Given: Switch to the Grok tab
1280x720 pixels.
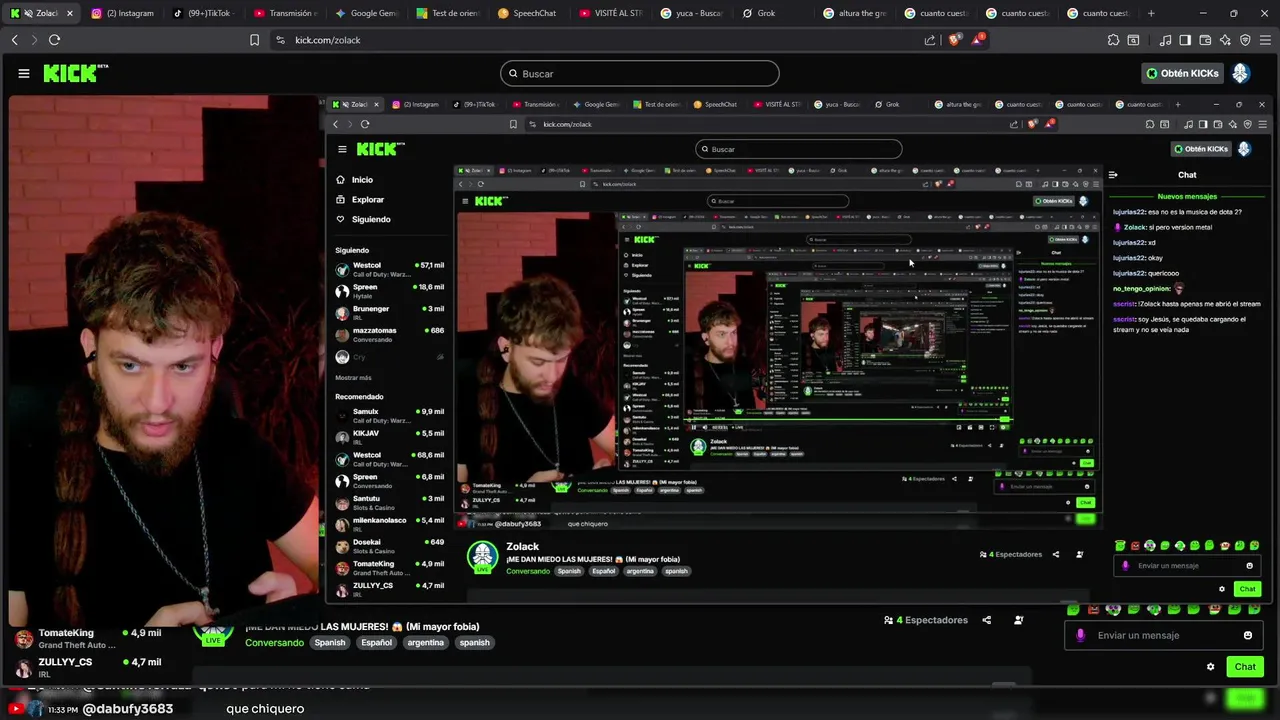Looking at the screenshot, I should 772,13.
